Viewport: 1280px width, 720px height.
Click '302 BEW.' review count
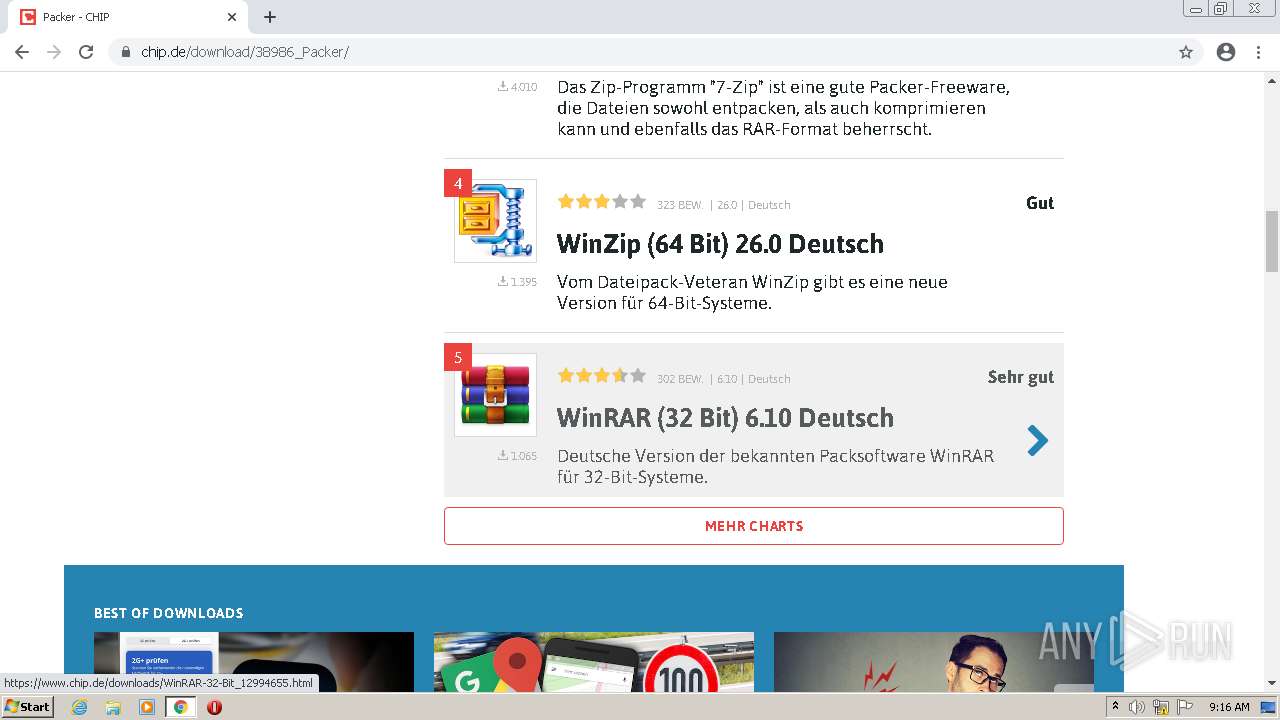click(680, 379)
